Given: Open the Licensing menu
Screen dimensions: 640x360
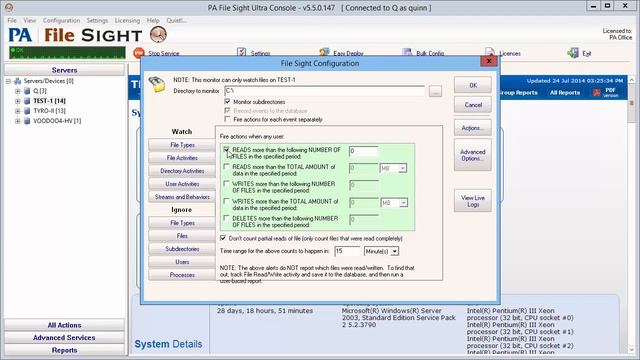Looking at the screenshot, I should point(127,20).
